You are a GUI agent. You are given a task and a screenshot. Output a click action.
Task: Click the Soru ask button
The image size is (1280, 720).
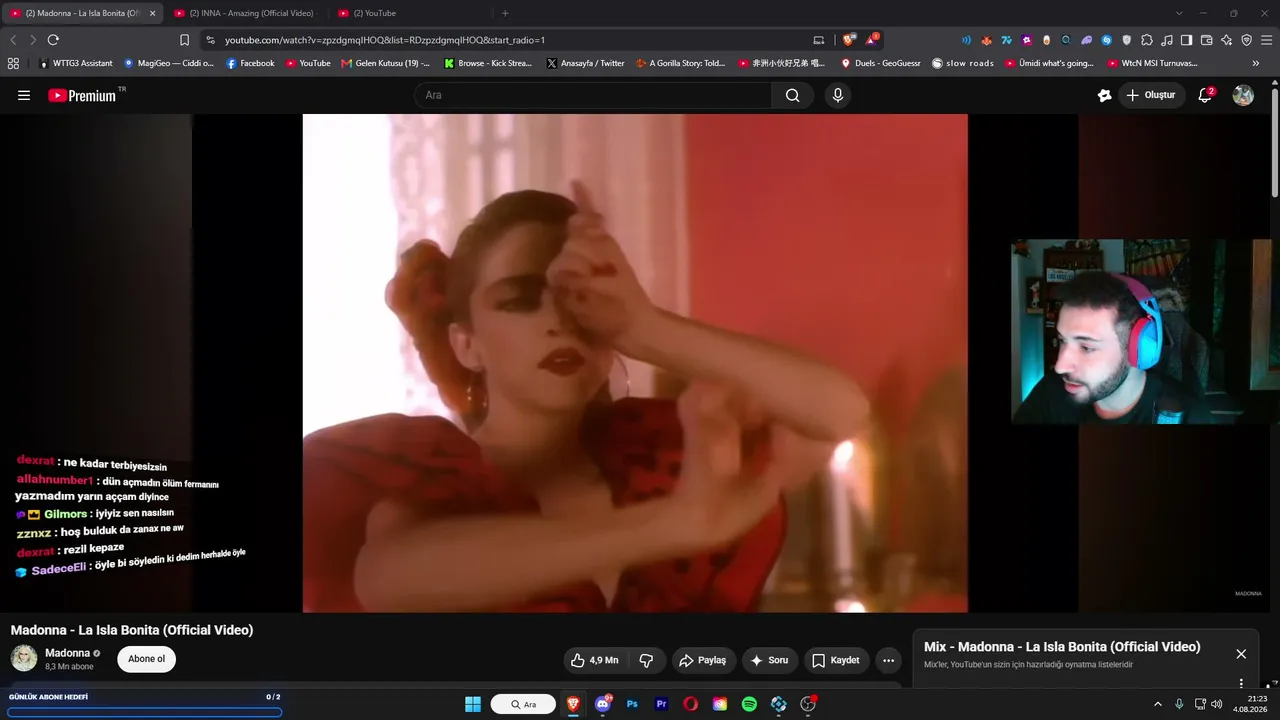[769, 660]
